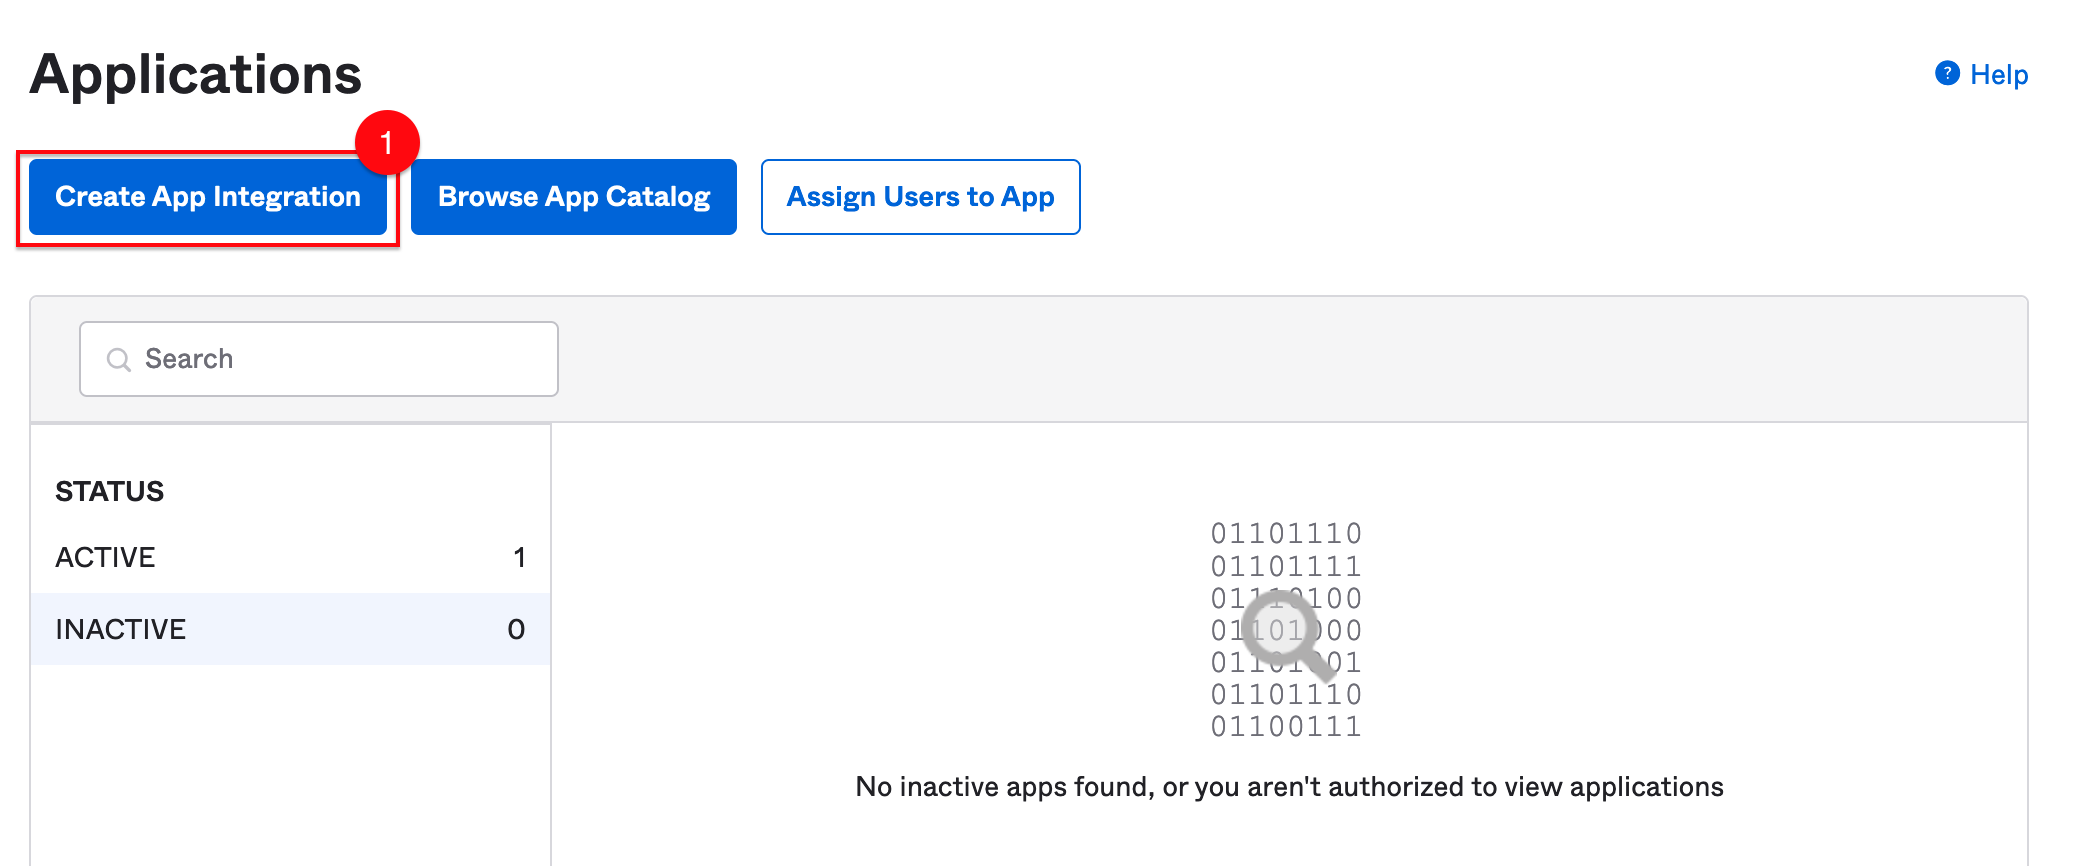This screenshot has width=2094, height=866.
Task: Click the Applications page title
Action: click(196, 75)
